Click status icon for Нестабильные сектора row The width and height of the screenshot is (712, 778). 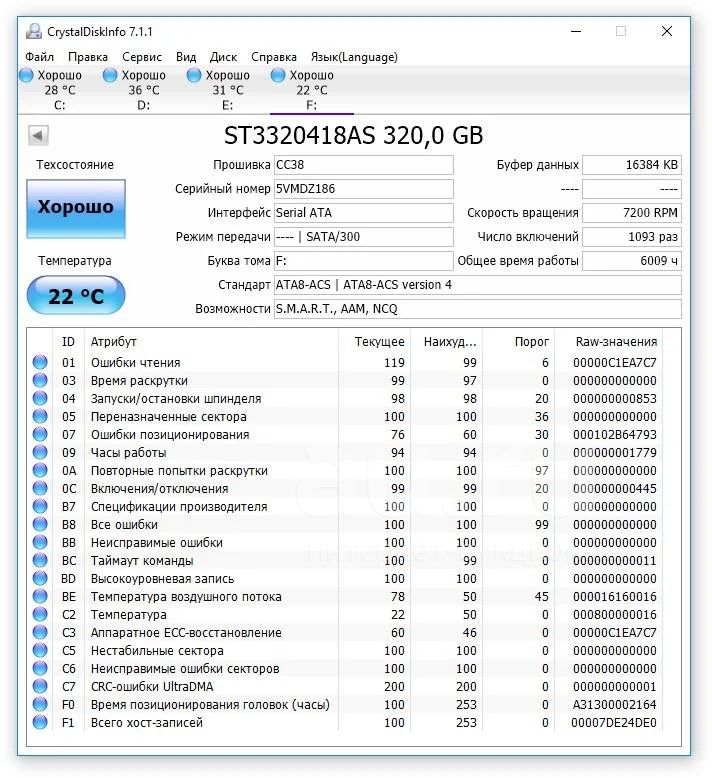coord(40,650)
